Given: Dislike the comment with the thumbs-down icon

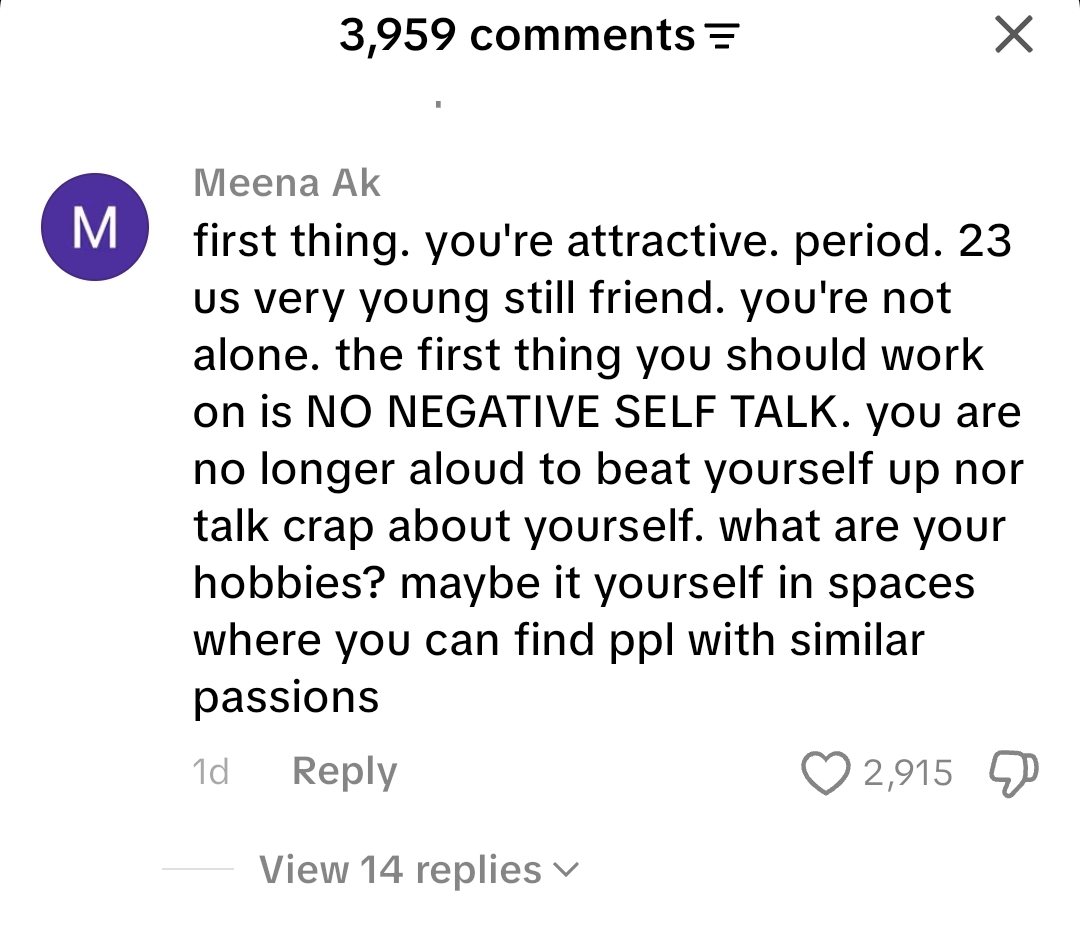Looking at the screenshot, I should click(1013, 774).
